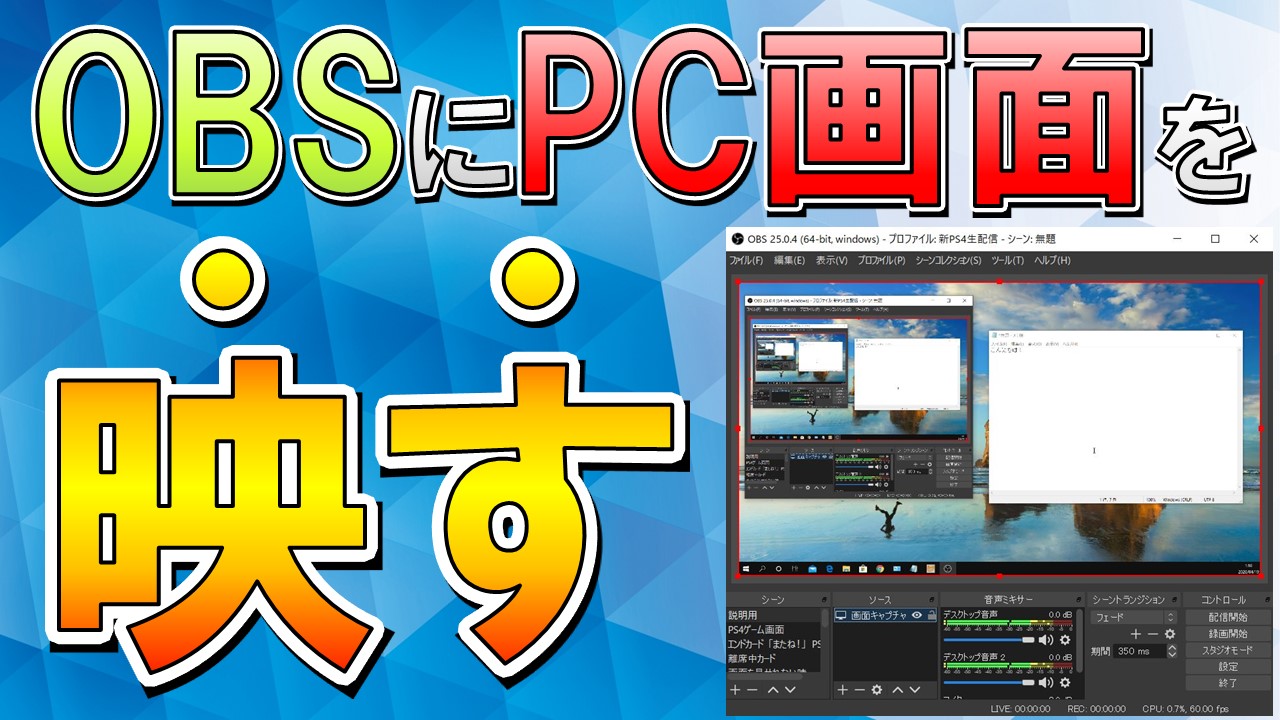1280x720 pixels.
Task: Move the source up in the Sources panel
Action: (x=898, y=690)
